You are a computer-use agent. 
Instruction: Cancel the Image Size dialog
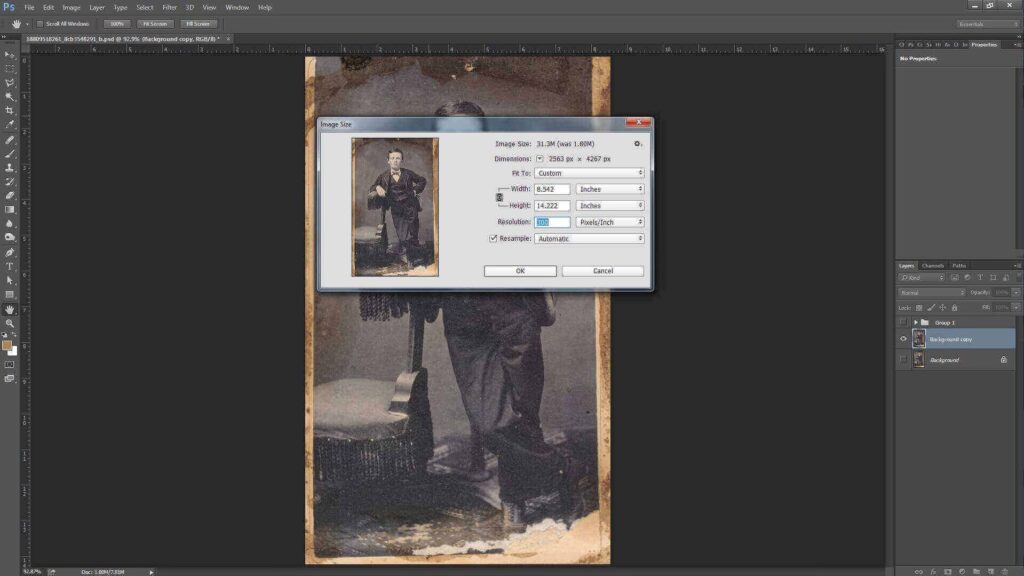pos(602,271)
